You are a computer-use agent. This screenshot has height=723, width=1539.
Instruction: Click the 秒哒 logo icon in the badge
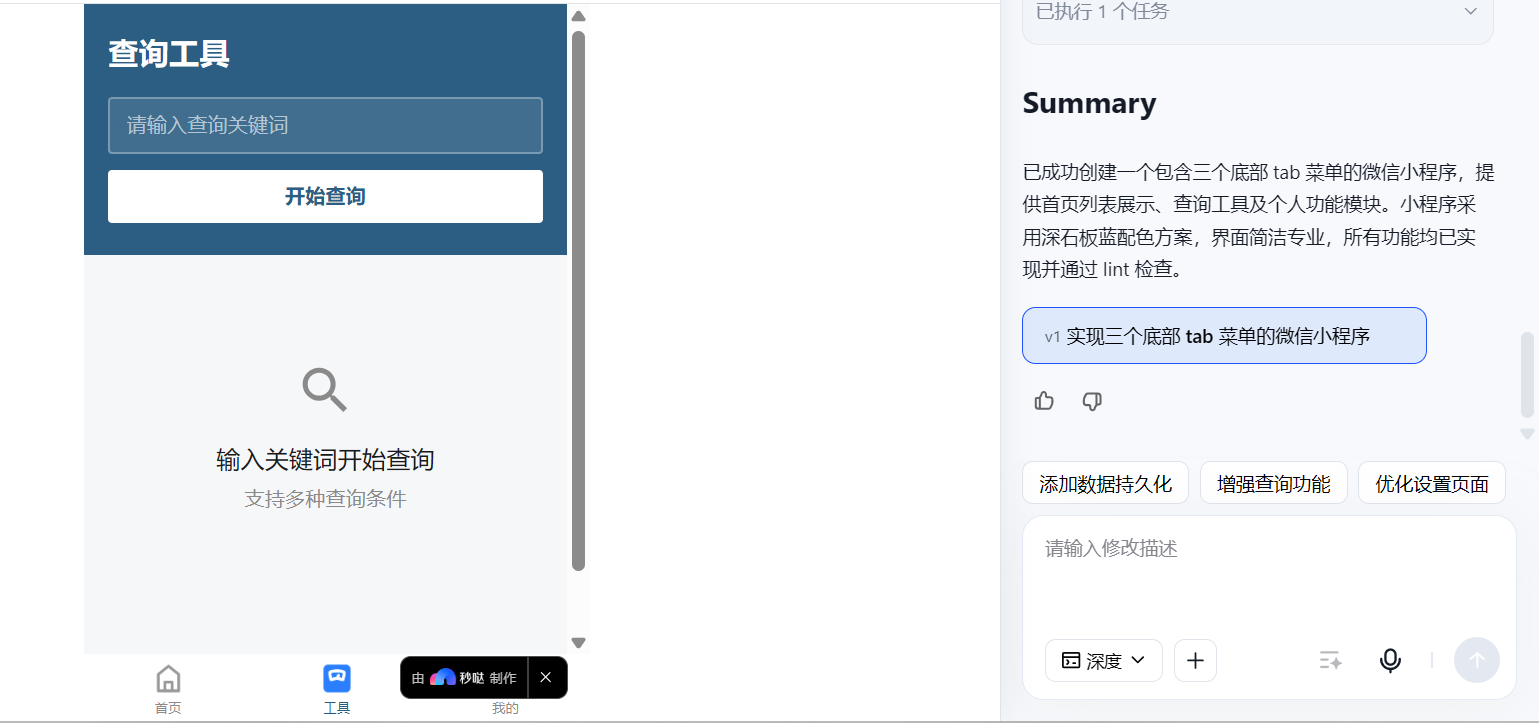click(441, 677)
